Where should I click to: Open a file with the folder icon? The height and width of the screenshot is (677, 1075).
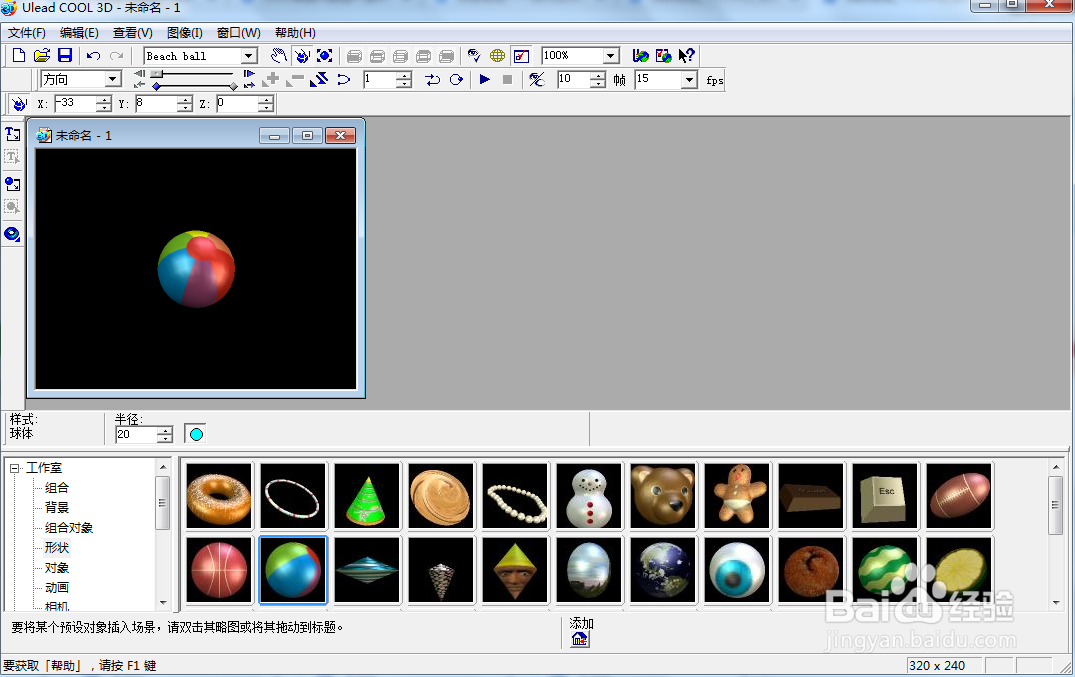pos(42,56)
